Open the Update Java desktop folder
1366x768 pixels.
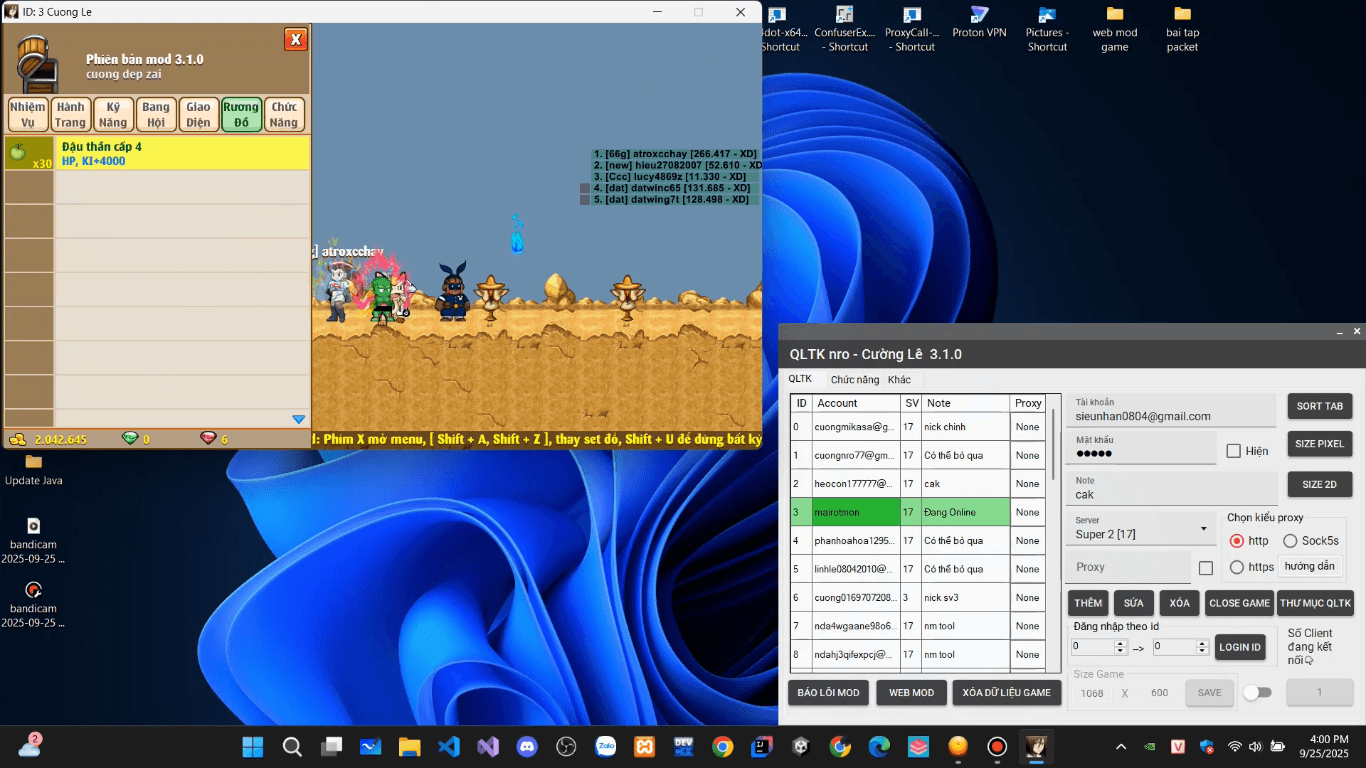(34, 469)
